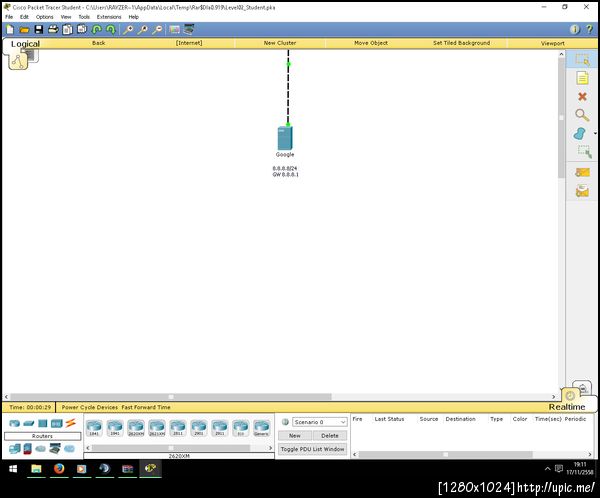
Task: Switch to Realtime mode tab
Action: pyautogui.click(x=567, y=407)
